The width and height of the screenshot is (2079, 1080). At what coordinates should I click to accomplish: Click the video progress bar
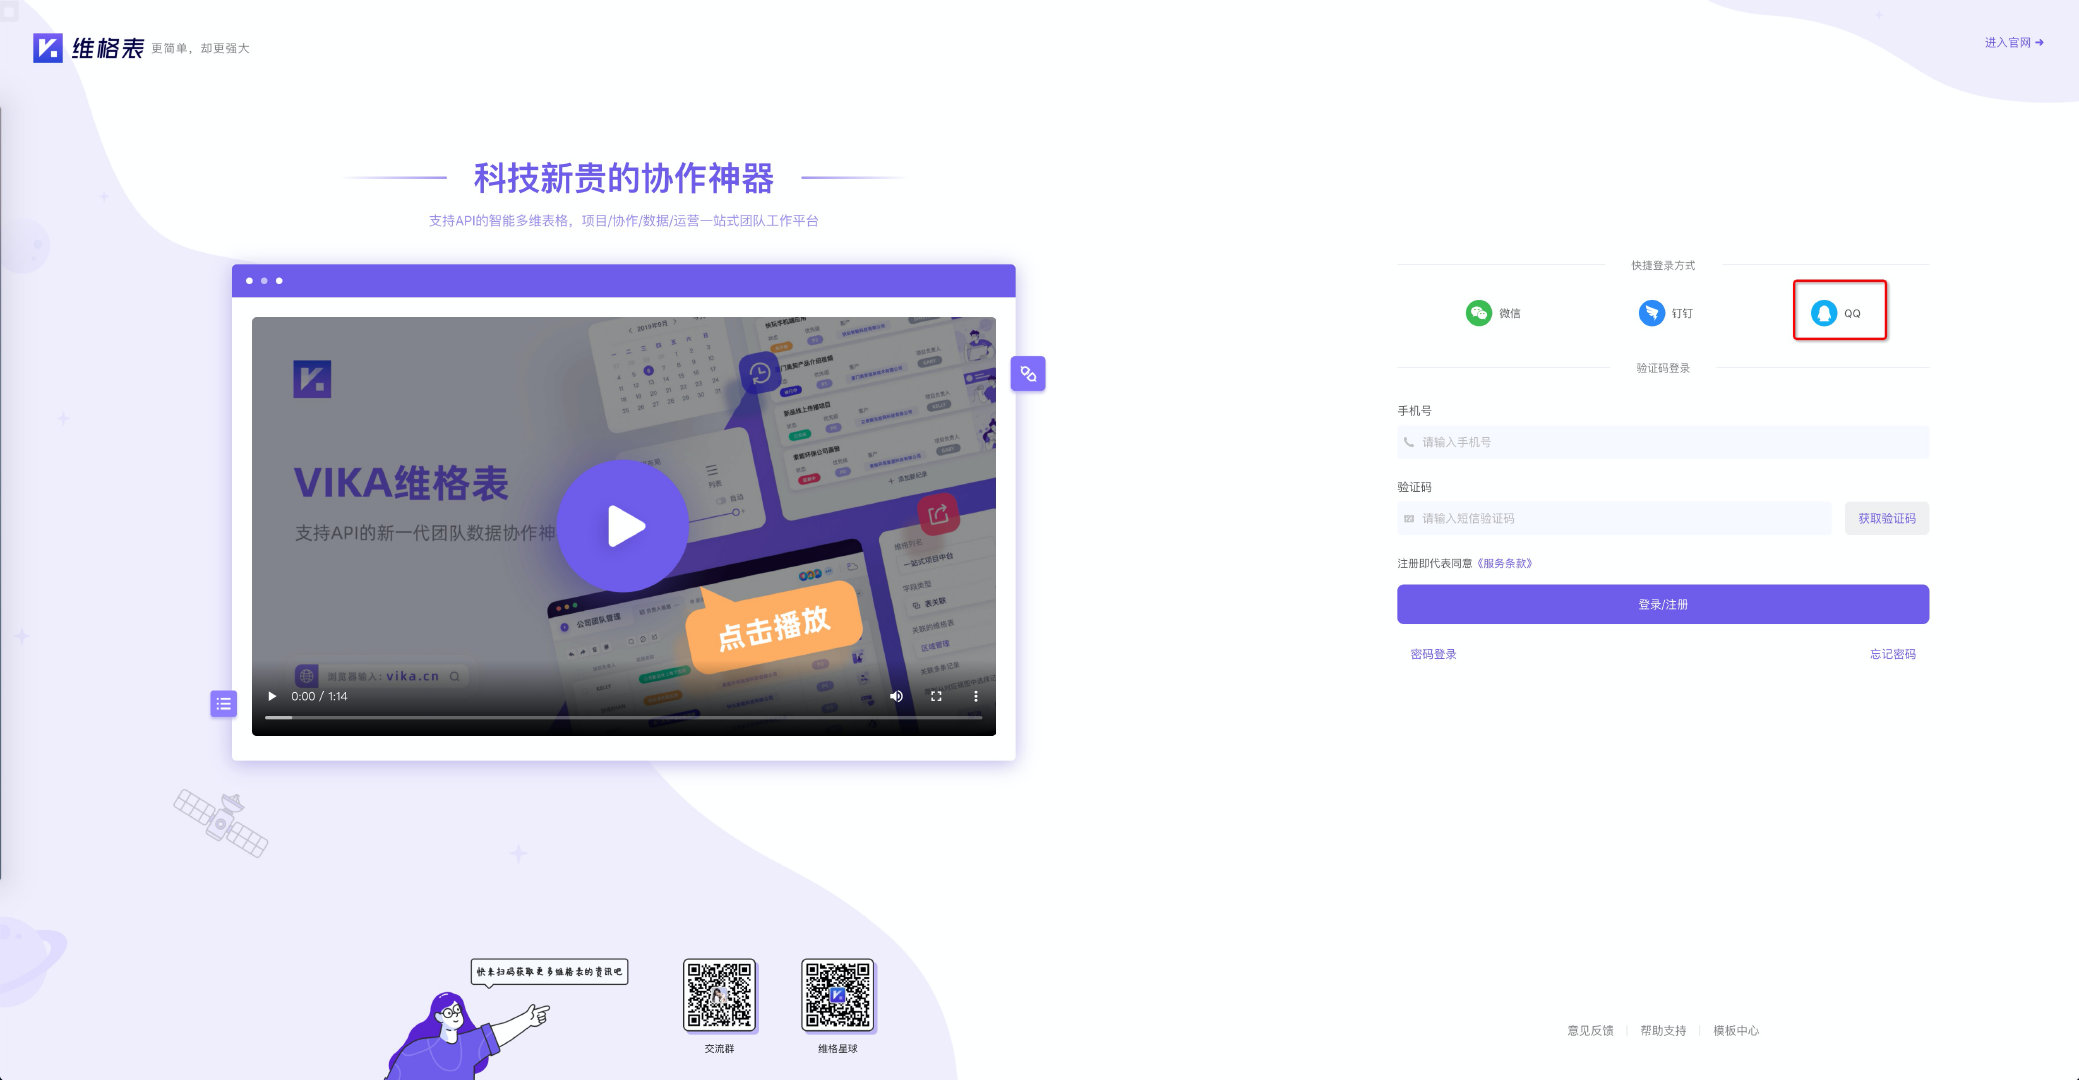[x=622, y=717]
